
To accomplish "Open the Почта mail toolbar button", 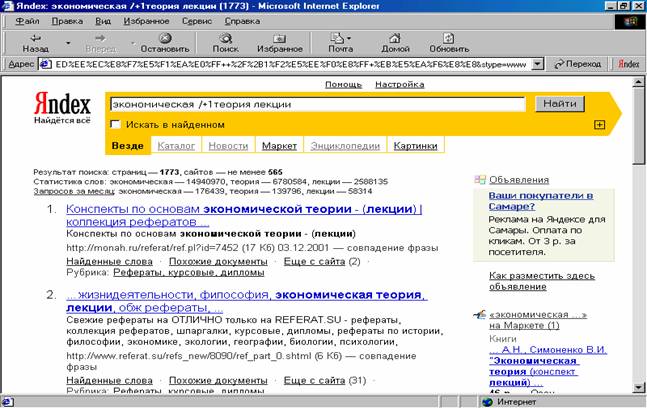I will [340, 43].
